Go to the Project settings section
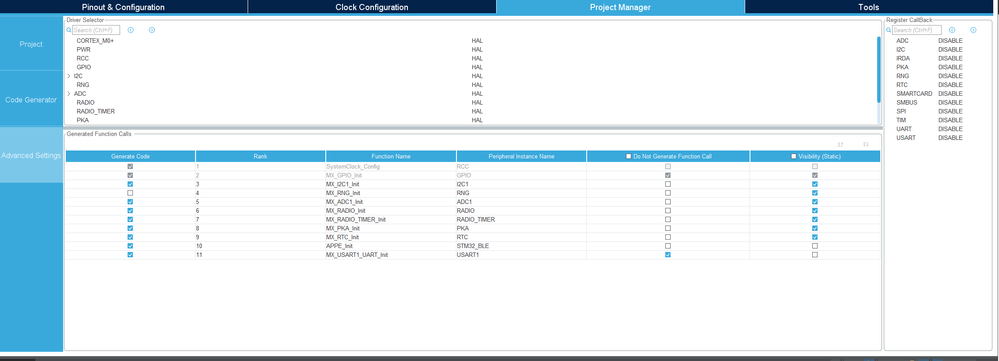 31,44
